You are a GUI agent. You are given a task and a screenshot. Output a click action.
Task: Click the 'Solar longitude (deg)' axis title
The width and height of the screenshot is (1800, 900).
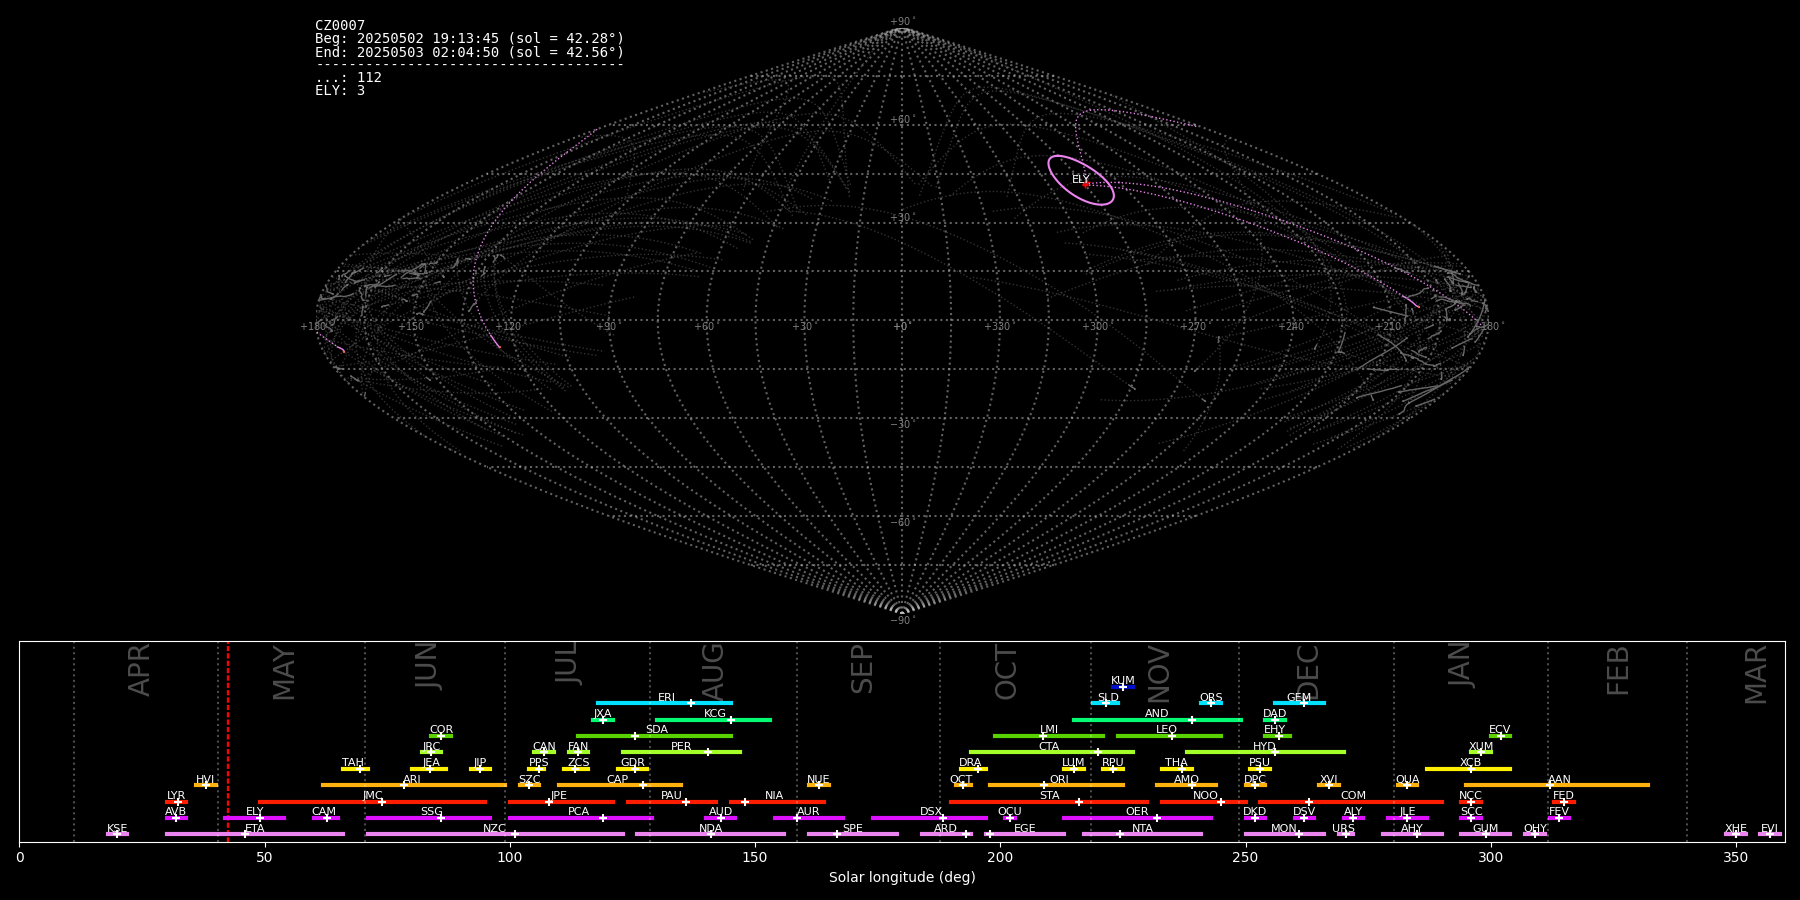(902, 877)
